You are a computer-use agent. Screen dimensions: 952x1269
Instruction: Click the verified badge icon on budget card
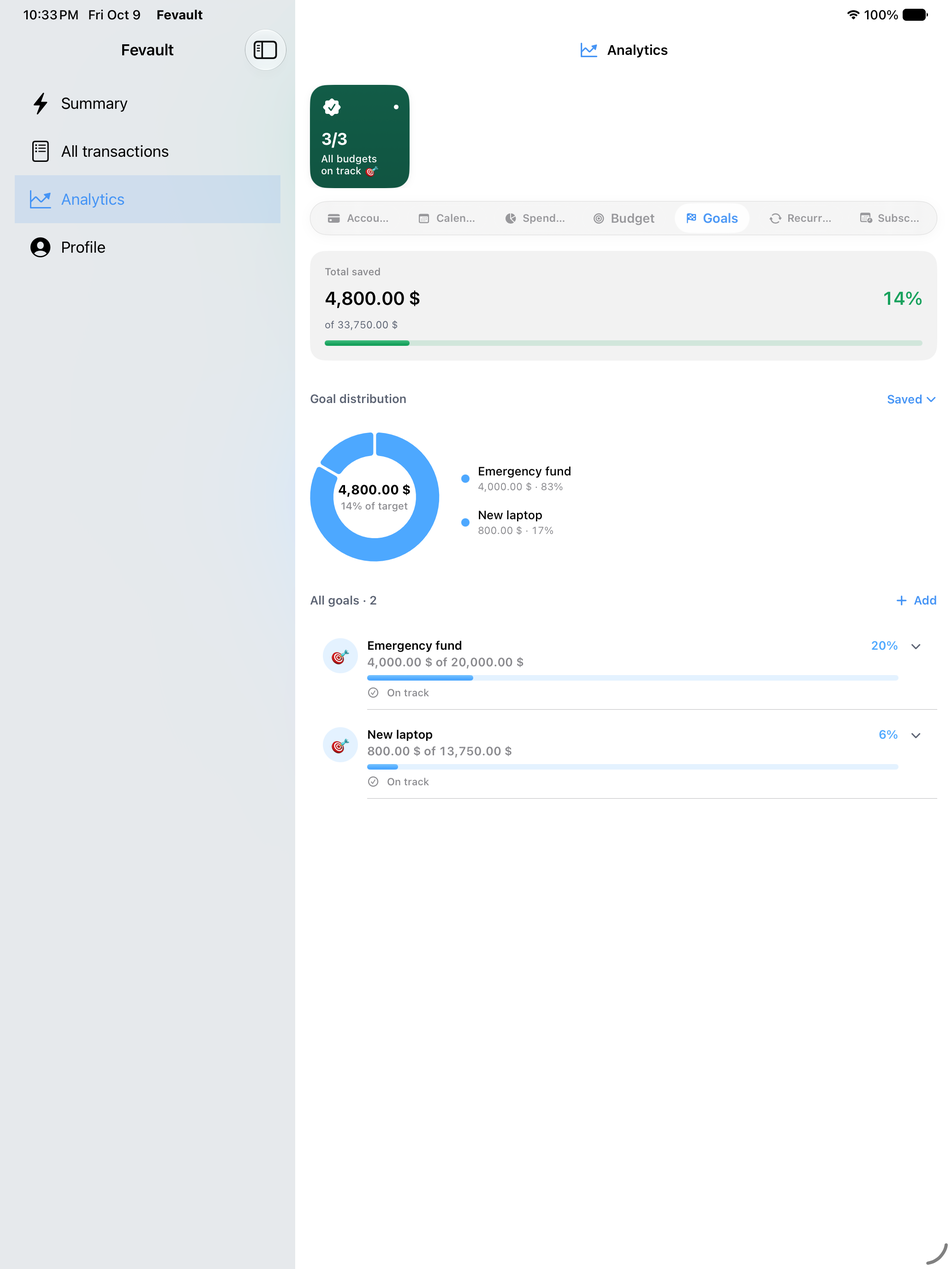332,107
